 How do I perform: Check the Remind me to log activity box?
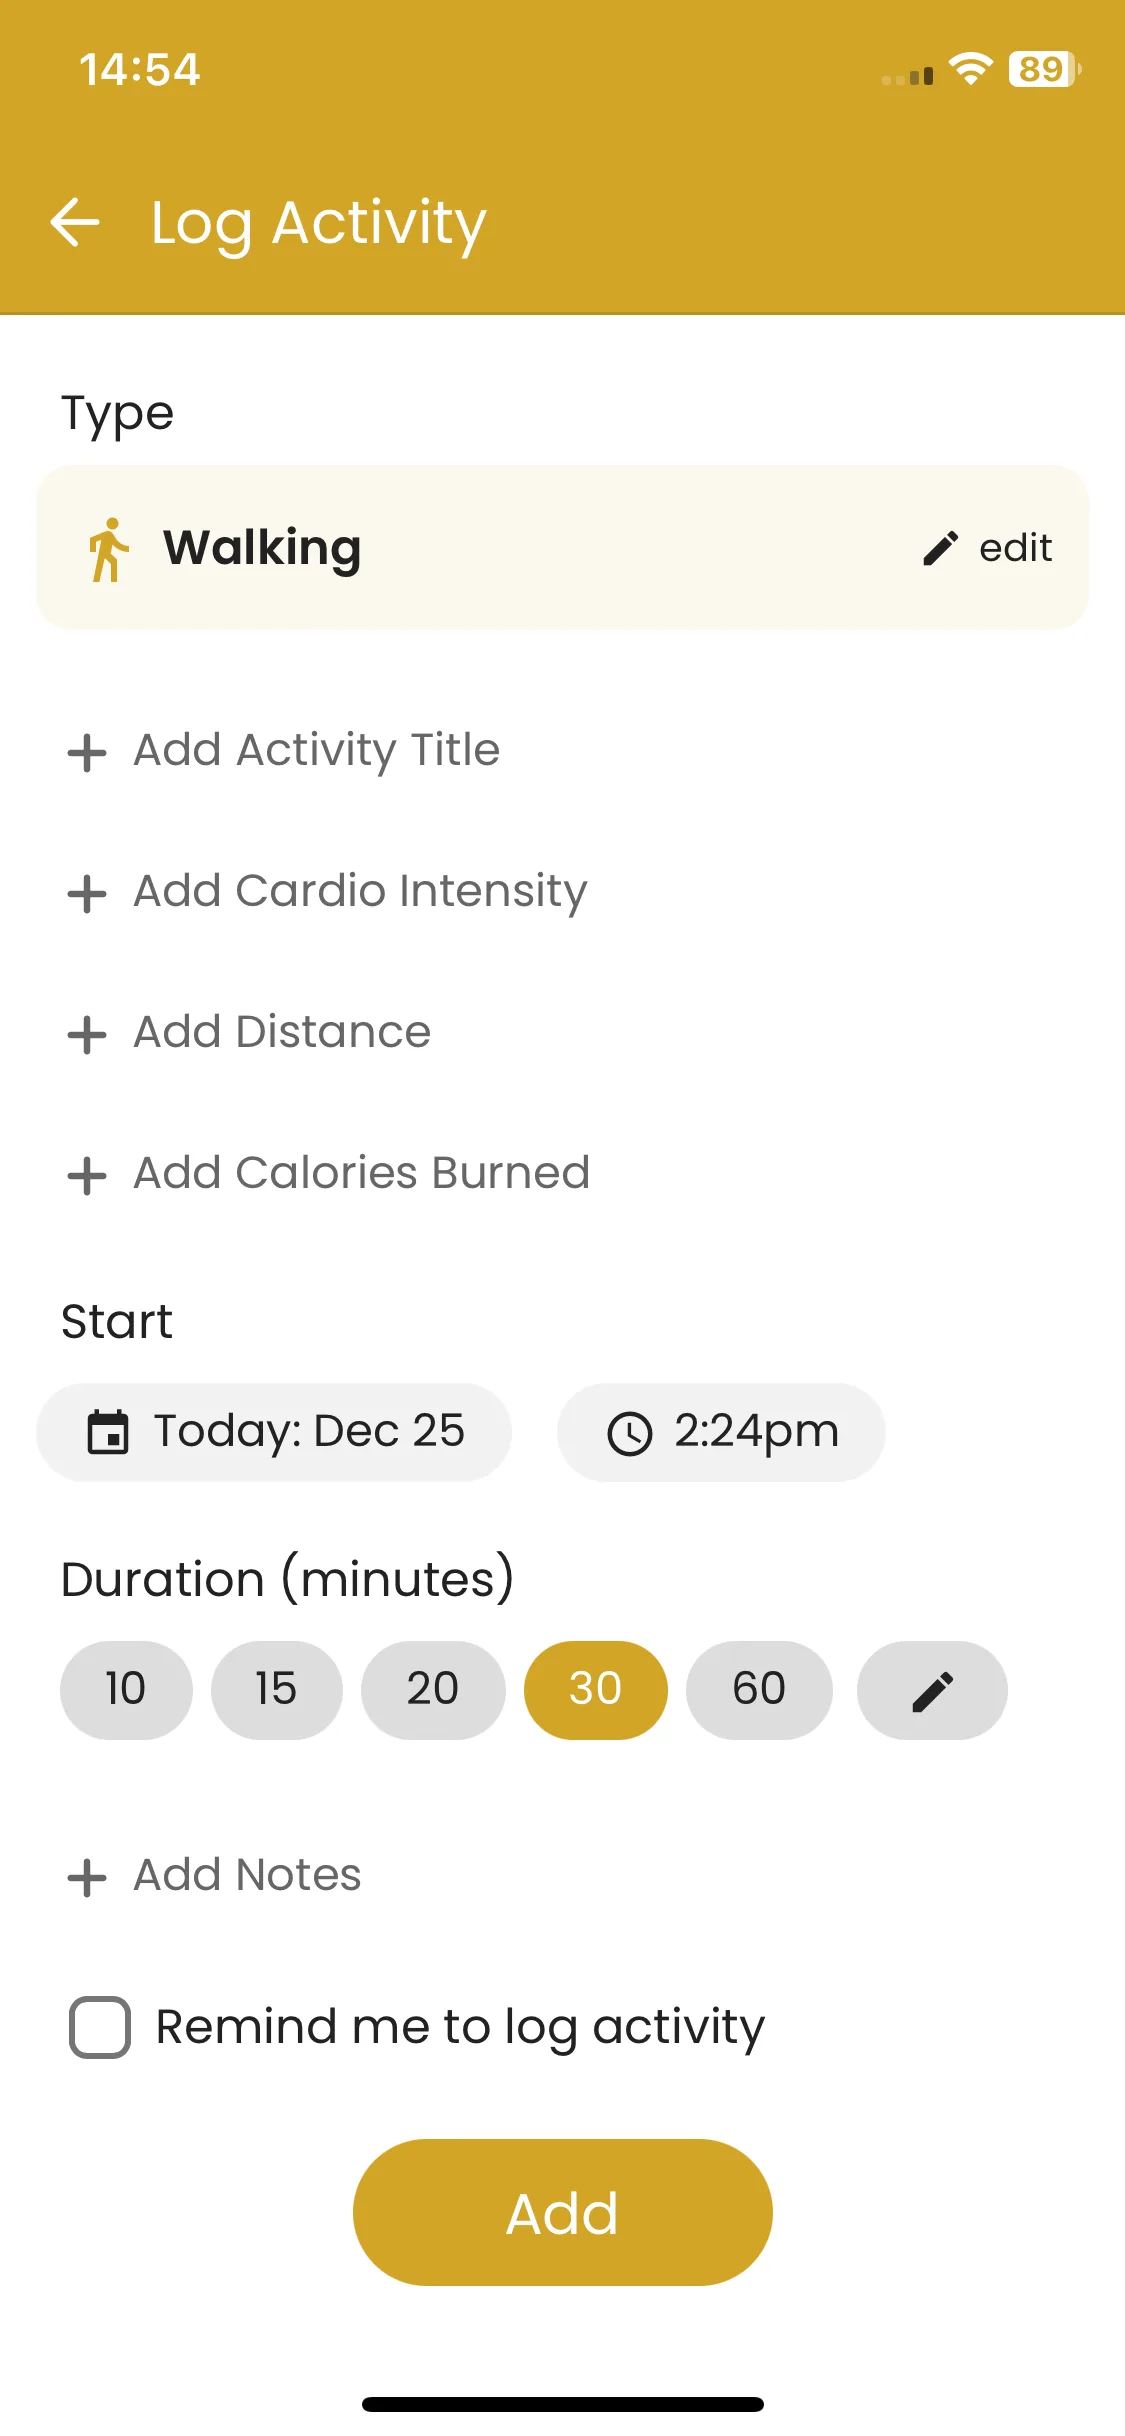100,2027
